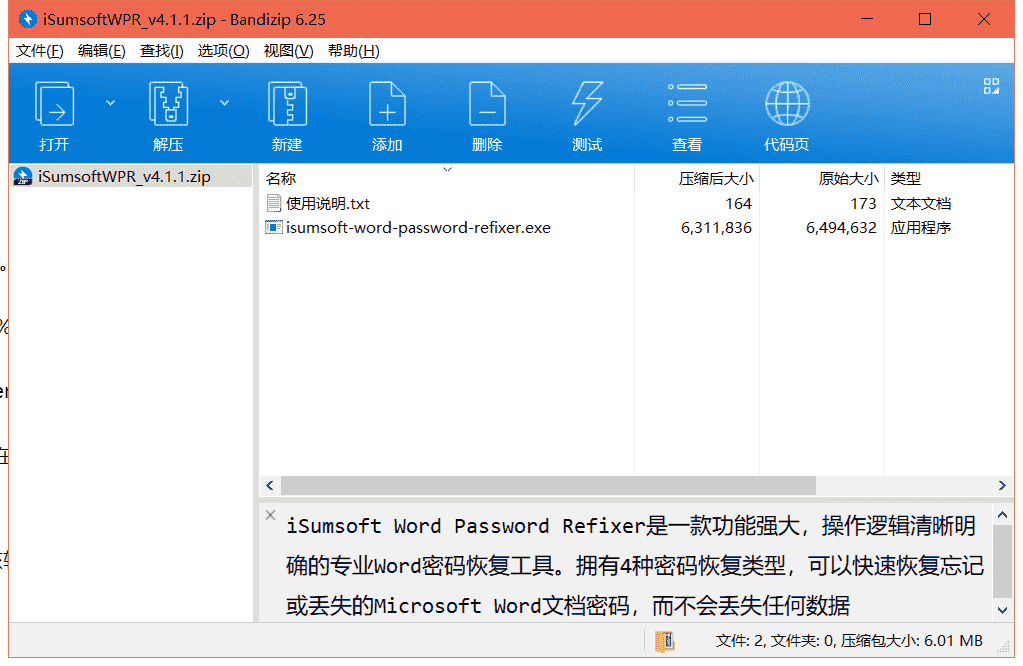Click the zip icon beside iSumsoftWPR_v4.1.1.zip in the tree

[23, 176]
